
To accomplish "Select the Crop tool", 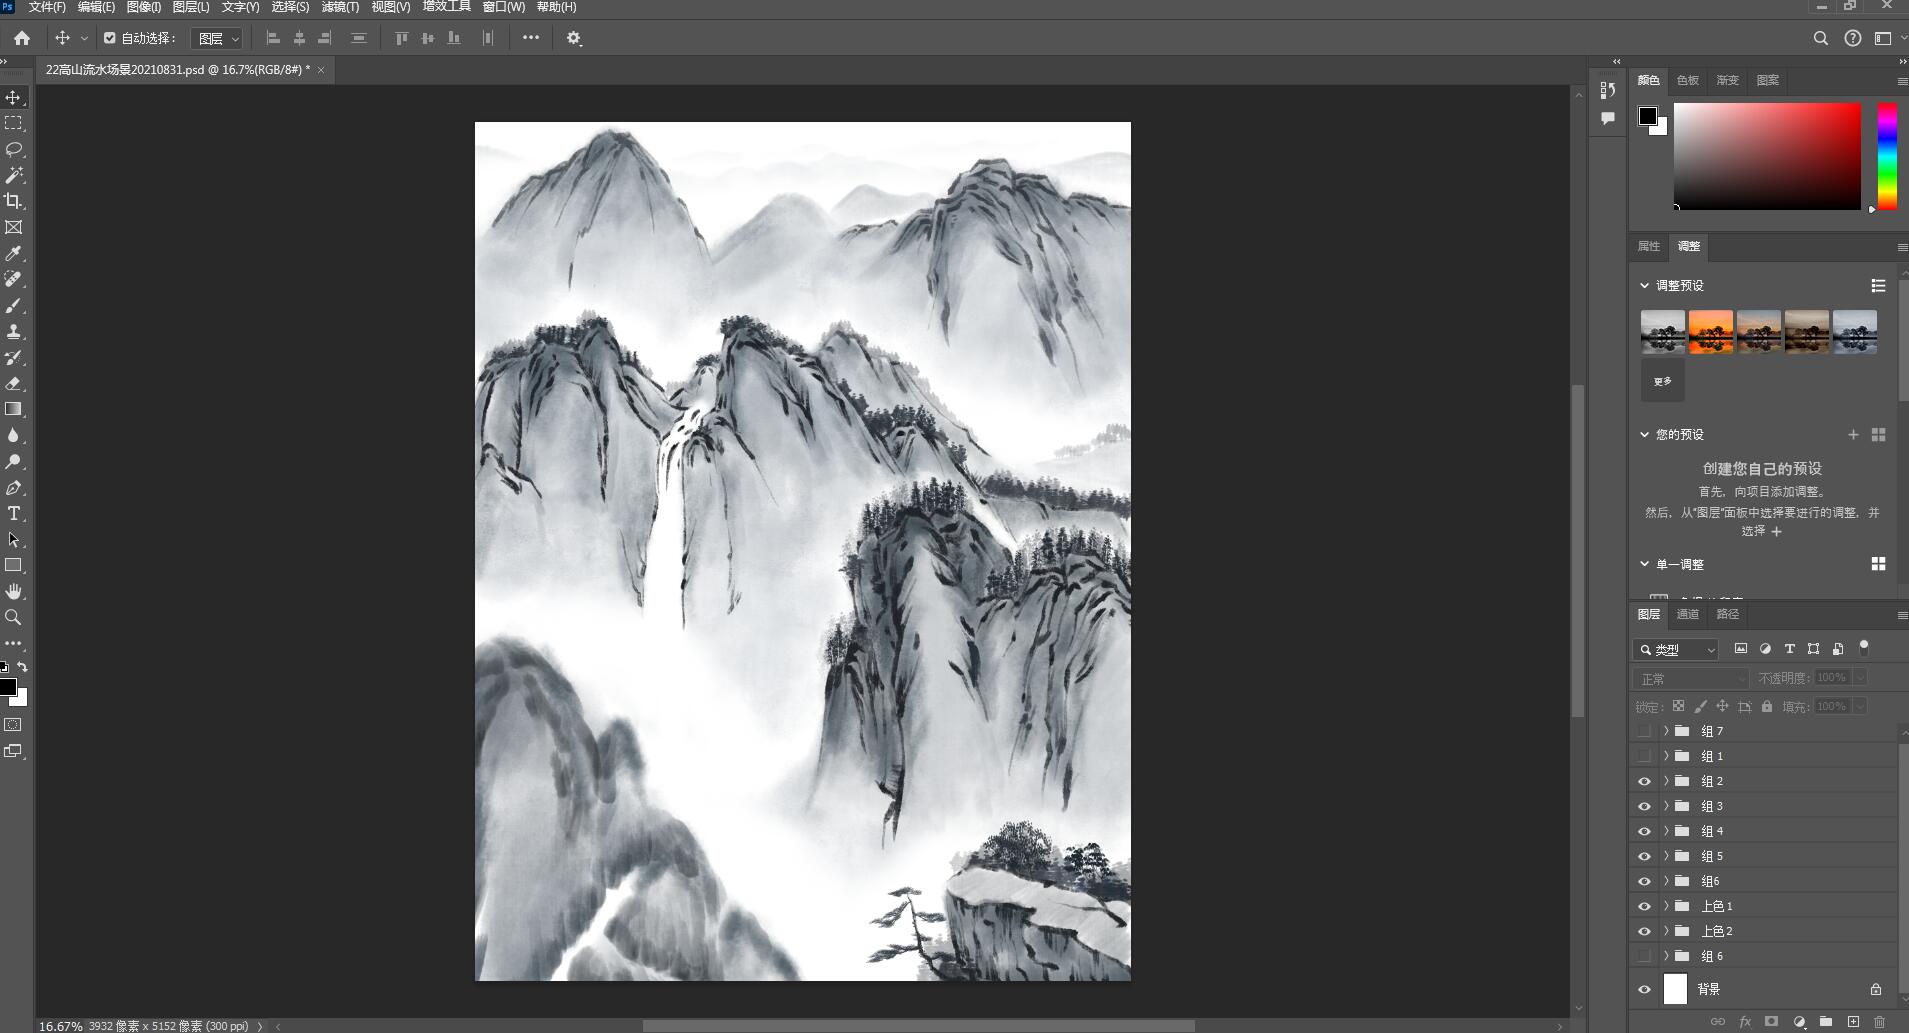I will (13, 201).
